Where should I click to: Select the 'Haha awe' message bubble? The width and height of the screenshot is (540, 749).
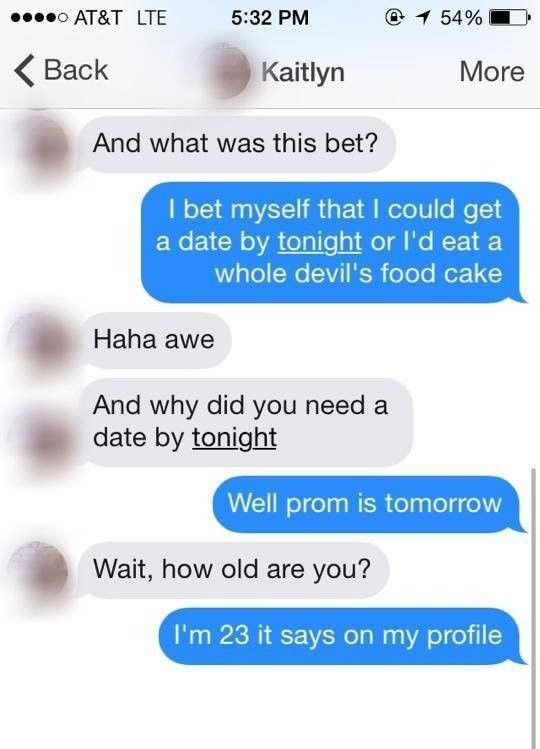[x=155, y=340]
